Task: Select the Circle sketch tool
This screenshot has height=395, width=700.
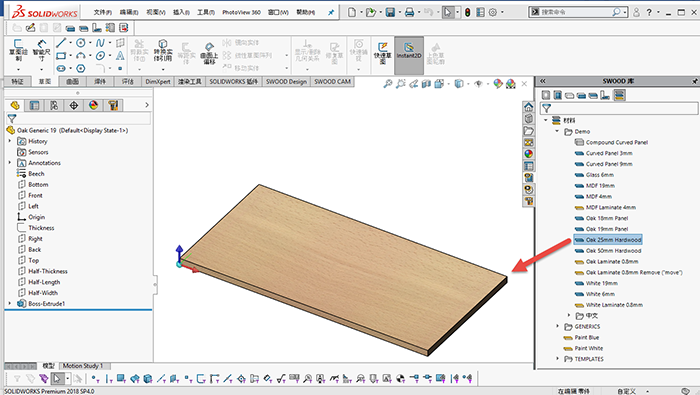Action: pyautogui.click(x=81, y=43)
